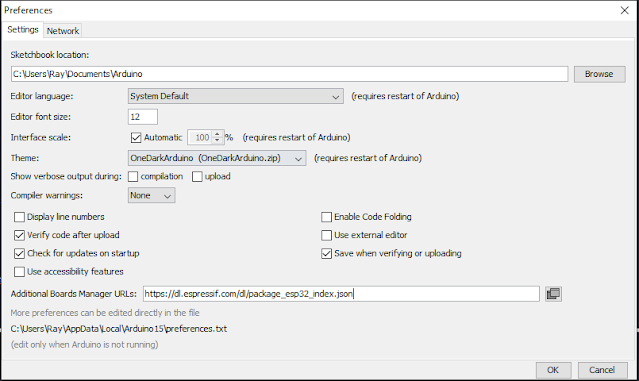Open the Compiler warnings dropdown
The width and height of the screenshot is (639, 381).
coord(152,196)
